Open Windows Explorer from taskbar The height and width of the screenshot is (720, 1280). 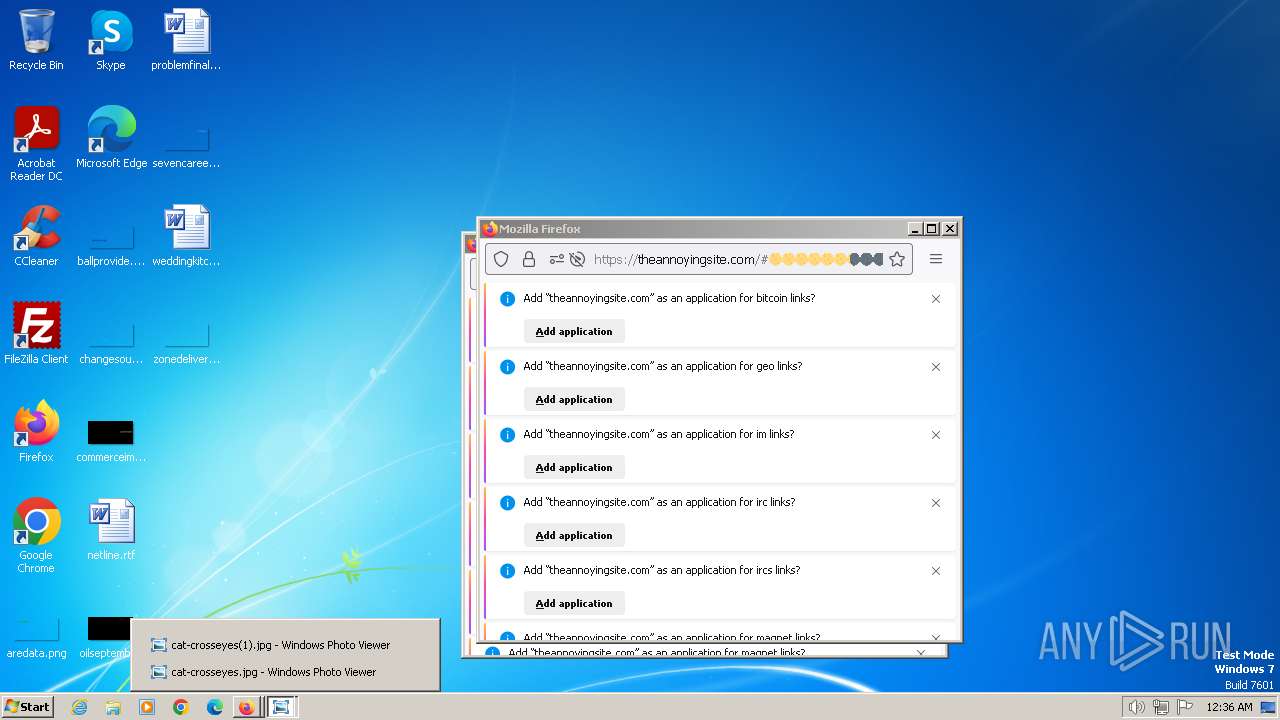coord(113,707)
